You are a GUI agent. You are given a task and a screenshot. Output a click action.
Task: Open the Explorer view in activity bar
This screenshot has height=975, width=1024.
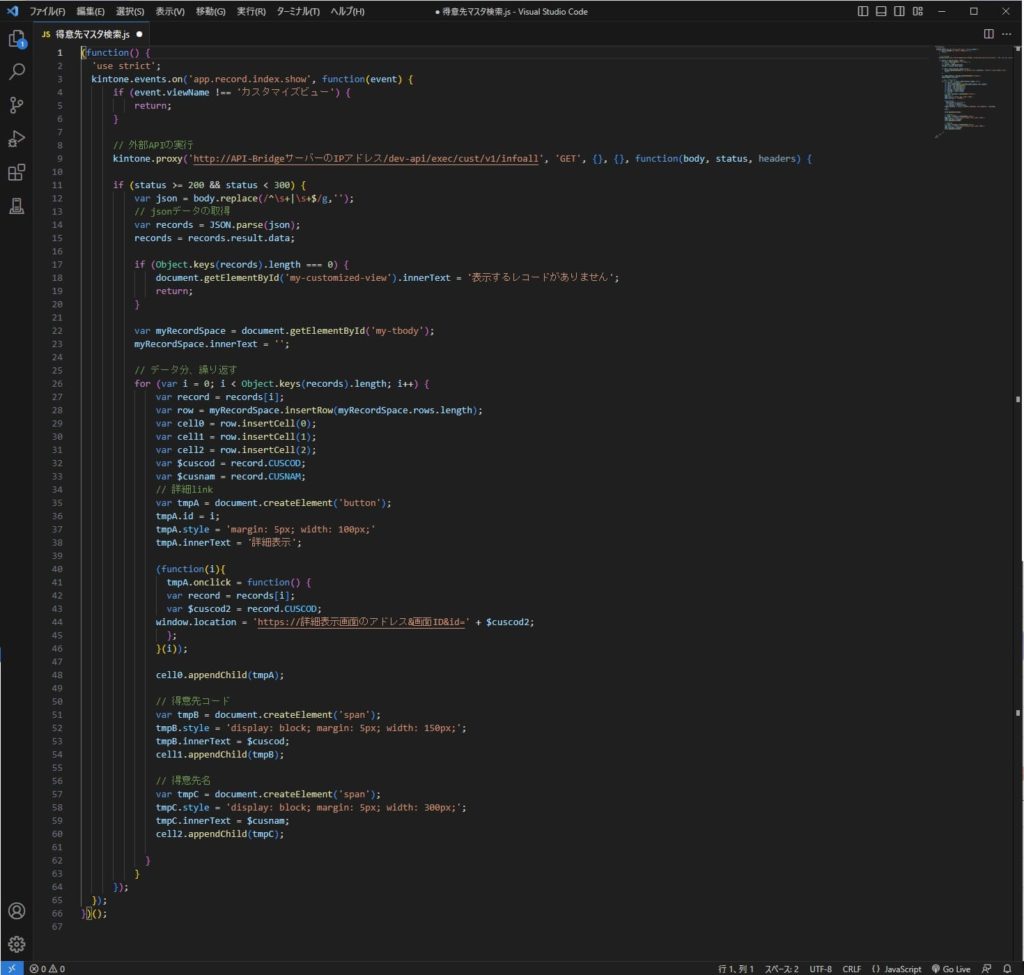point(16,39)
